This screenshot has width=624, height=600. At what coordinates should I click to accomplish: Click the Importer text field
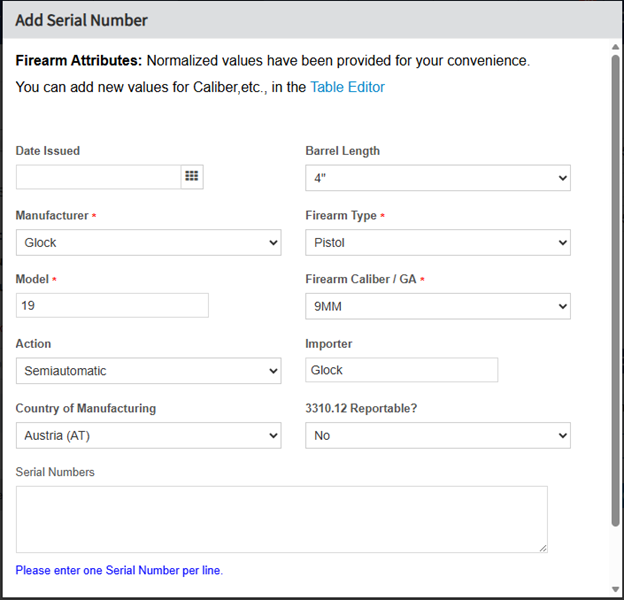(x=401, y=370)
